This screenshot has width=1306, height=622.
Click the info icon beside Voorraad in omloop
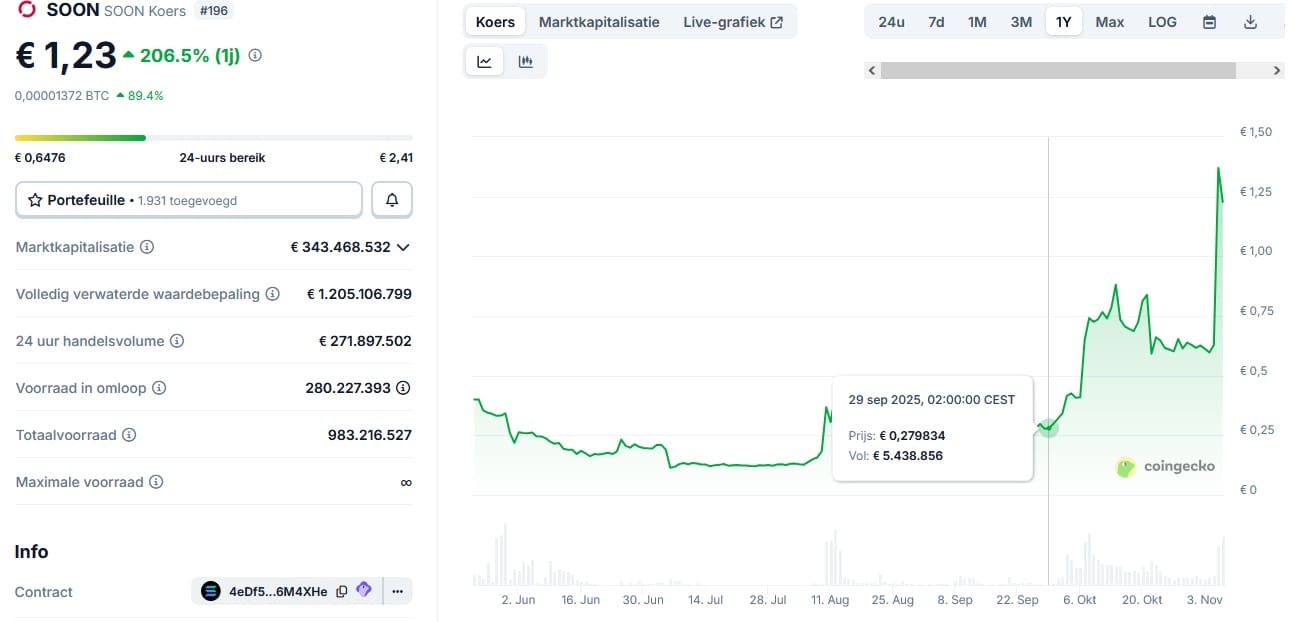click(158, 388)
